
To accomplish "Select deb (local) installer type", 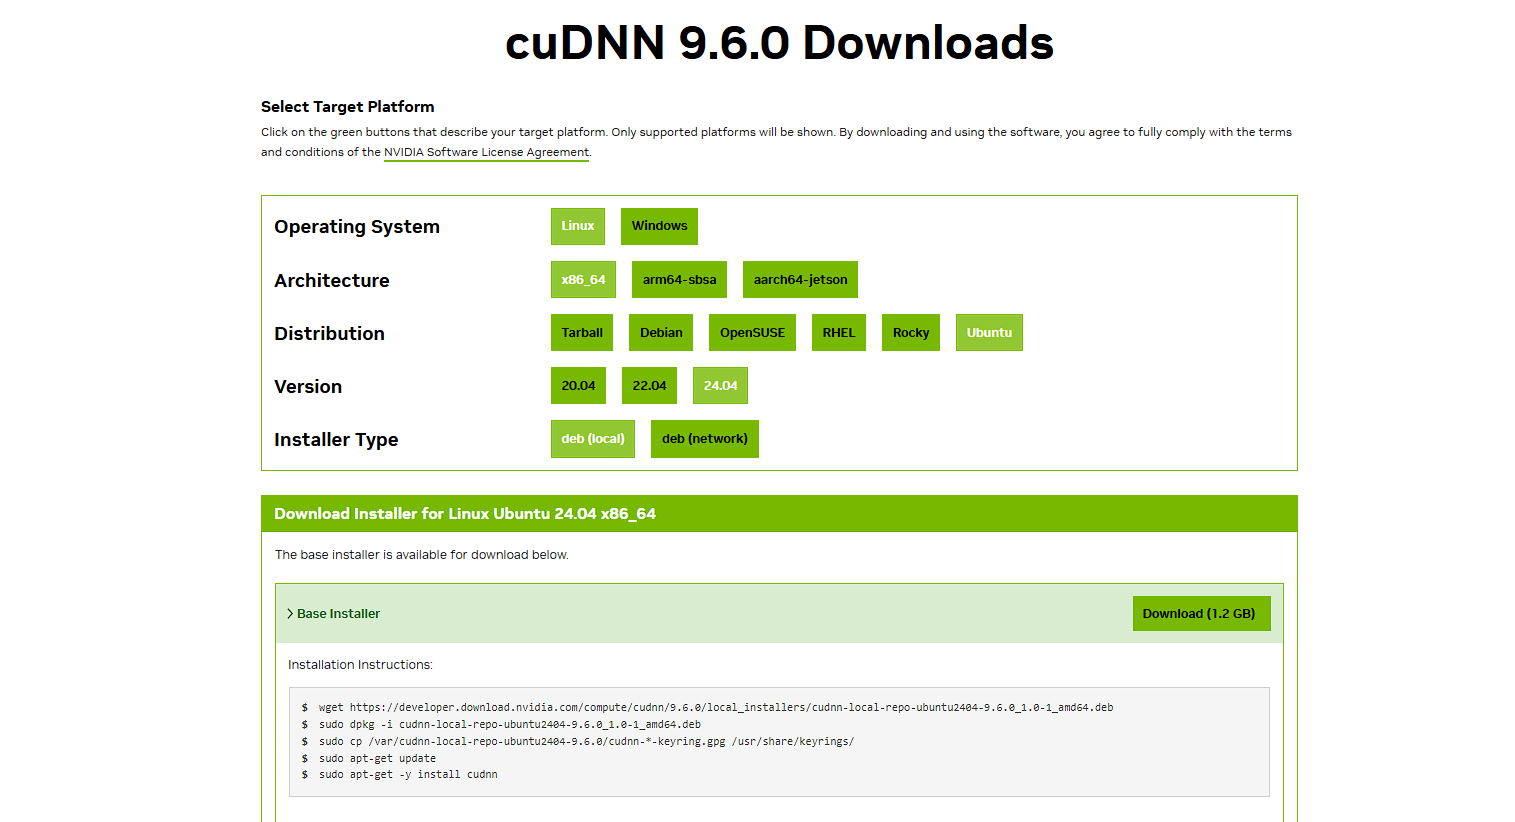I will [x=592, y=439].
